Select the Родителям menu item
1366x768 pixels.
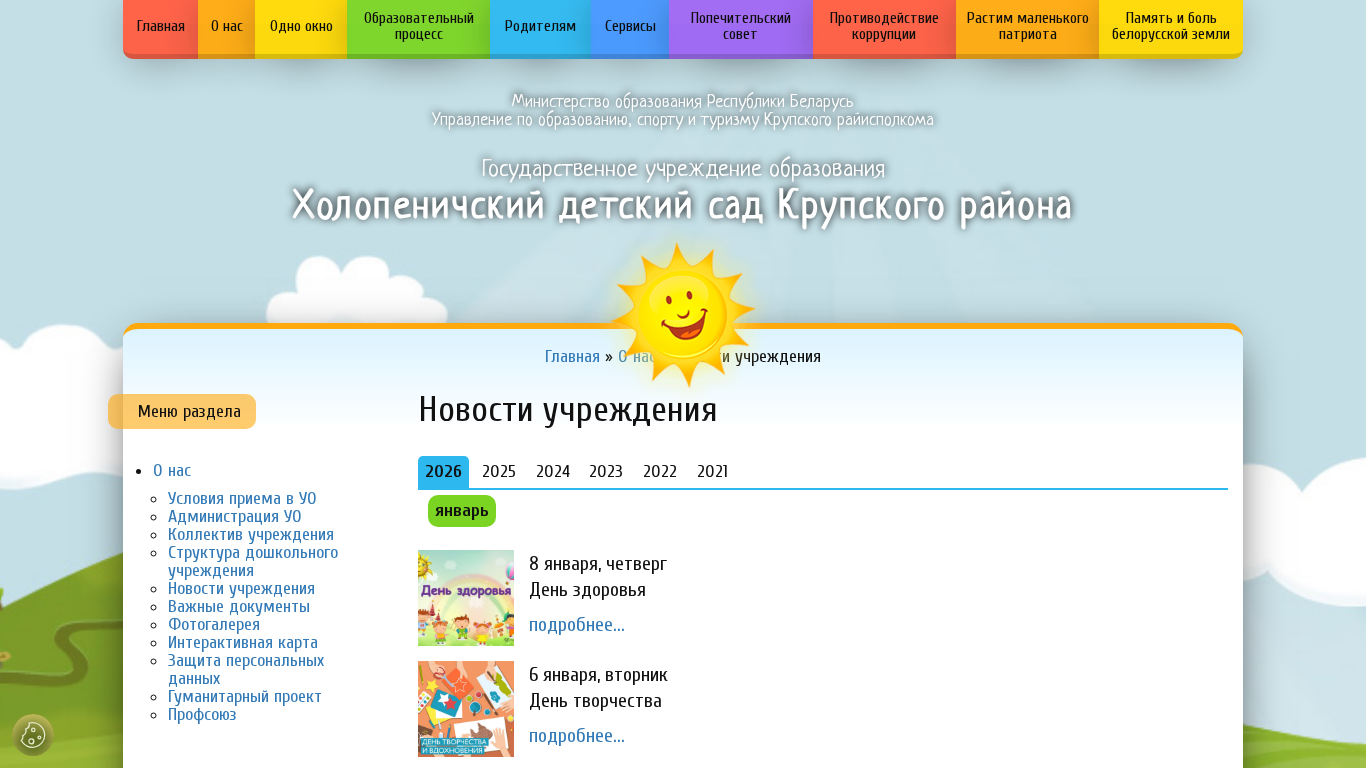(x=540, y=27)
